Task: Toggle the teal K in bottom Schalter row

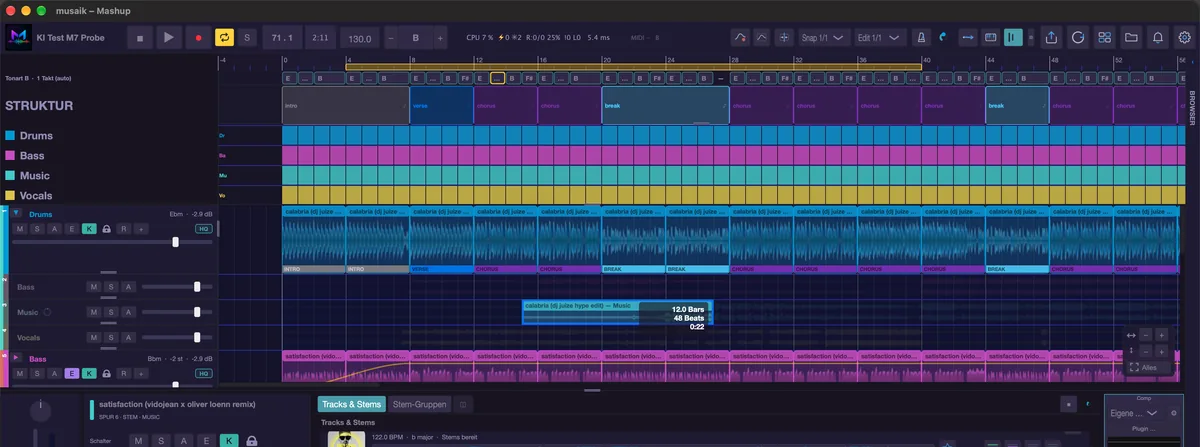Action: [x=229, y=441]
